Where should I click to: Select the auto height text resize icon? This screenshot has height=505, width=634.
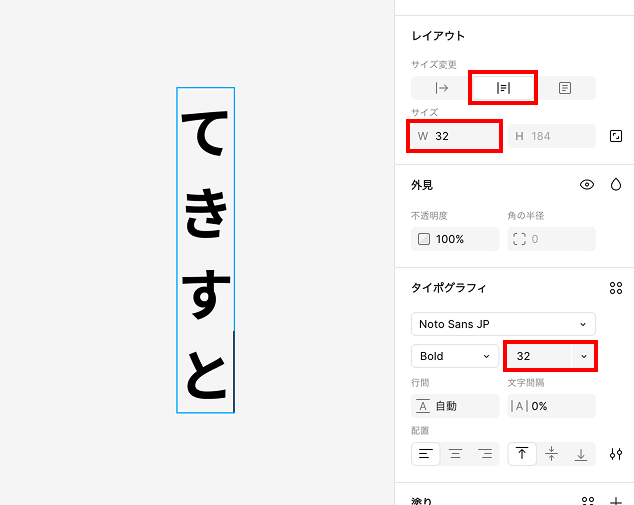[504, 88]
